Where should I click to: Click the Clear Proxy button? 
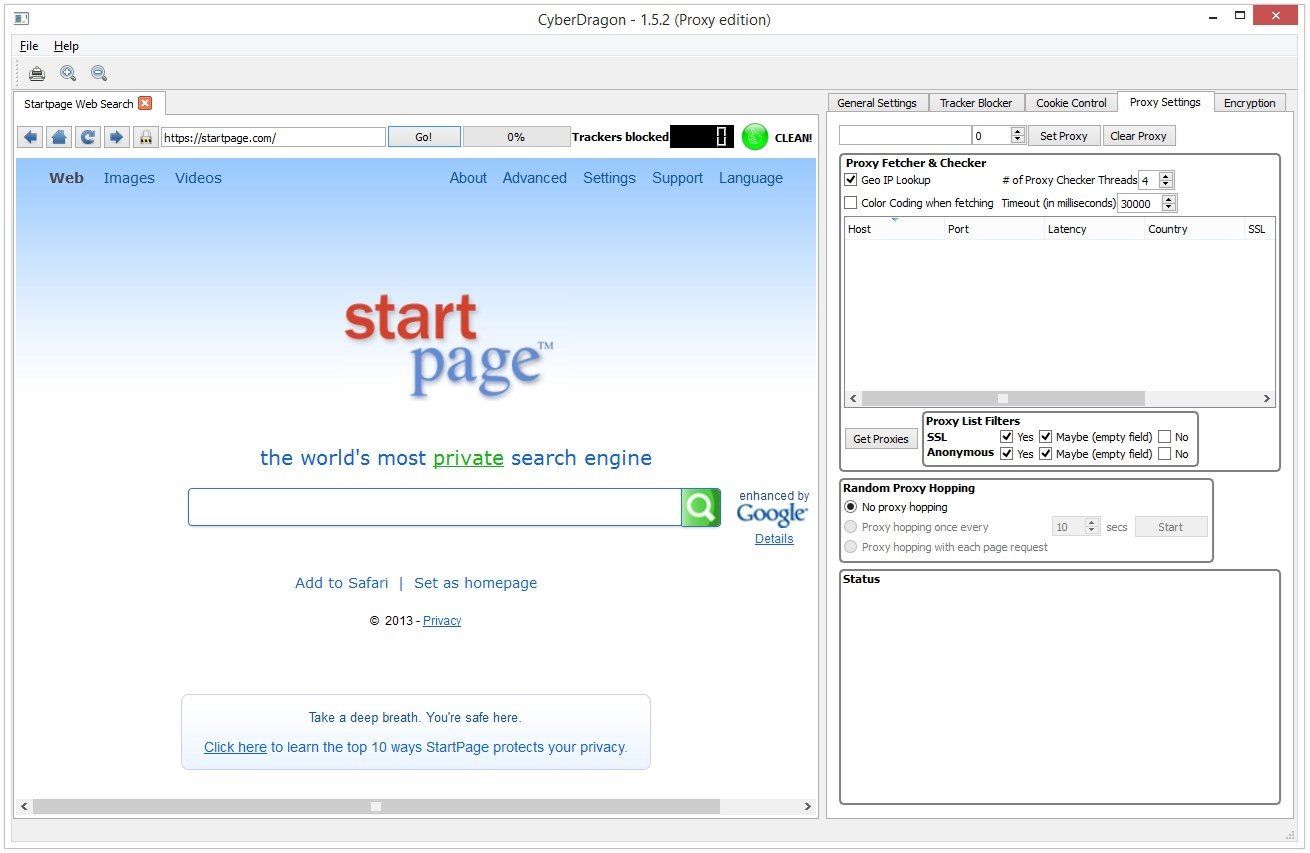point(1138,136)
